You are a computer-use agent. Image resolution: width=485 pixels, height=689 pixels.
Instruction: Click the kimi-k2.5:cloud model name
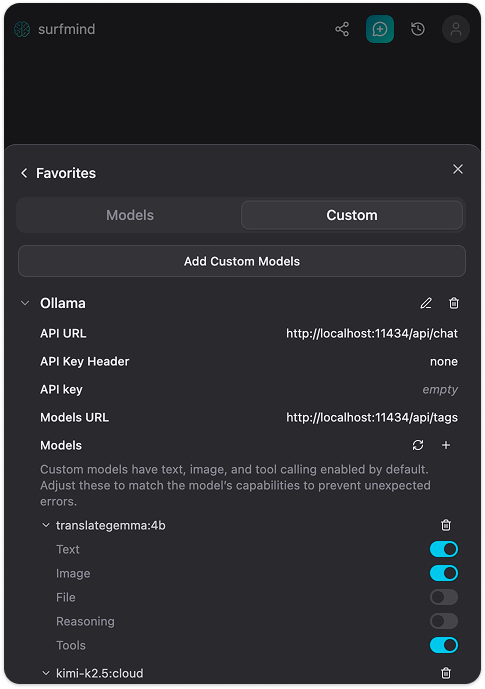point(100,673)
